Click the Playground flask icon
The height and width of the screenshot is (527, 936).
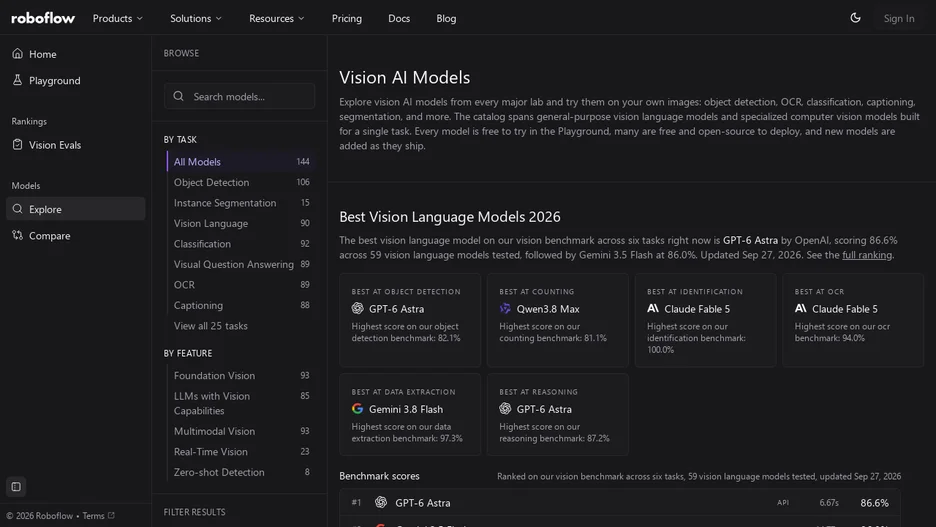pyautogui.click(x=17, y=80)
